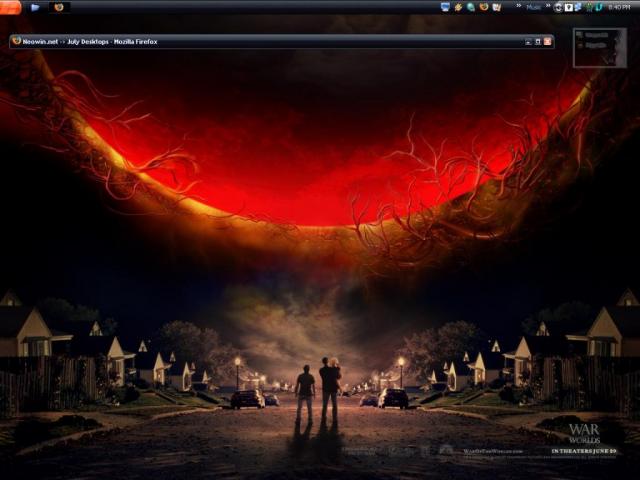Open the system clock showing 8:40 PM
This screenshot has width=640, height=480.
pyautogui.click(x=619, y=7)
